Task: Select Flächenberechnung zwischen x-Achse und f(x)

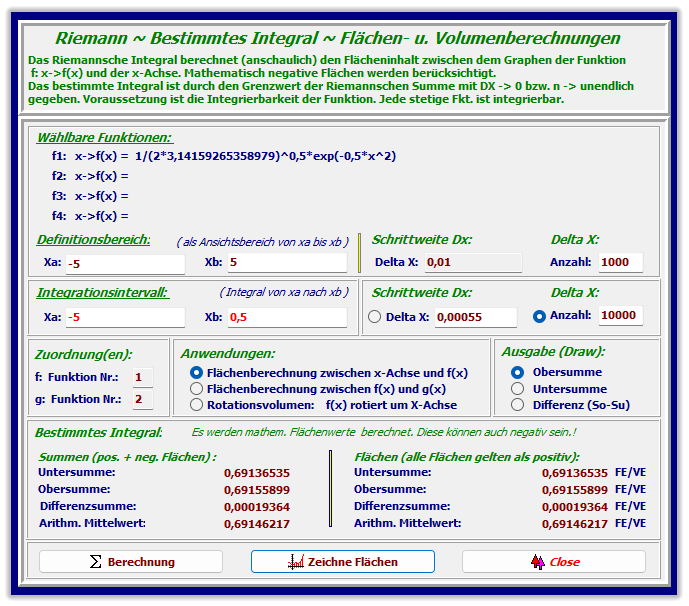Action: 196,372
